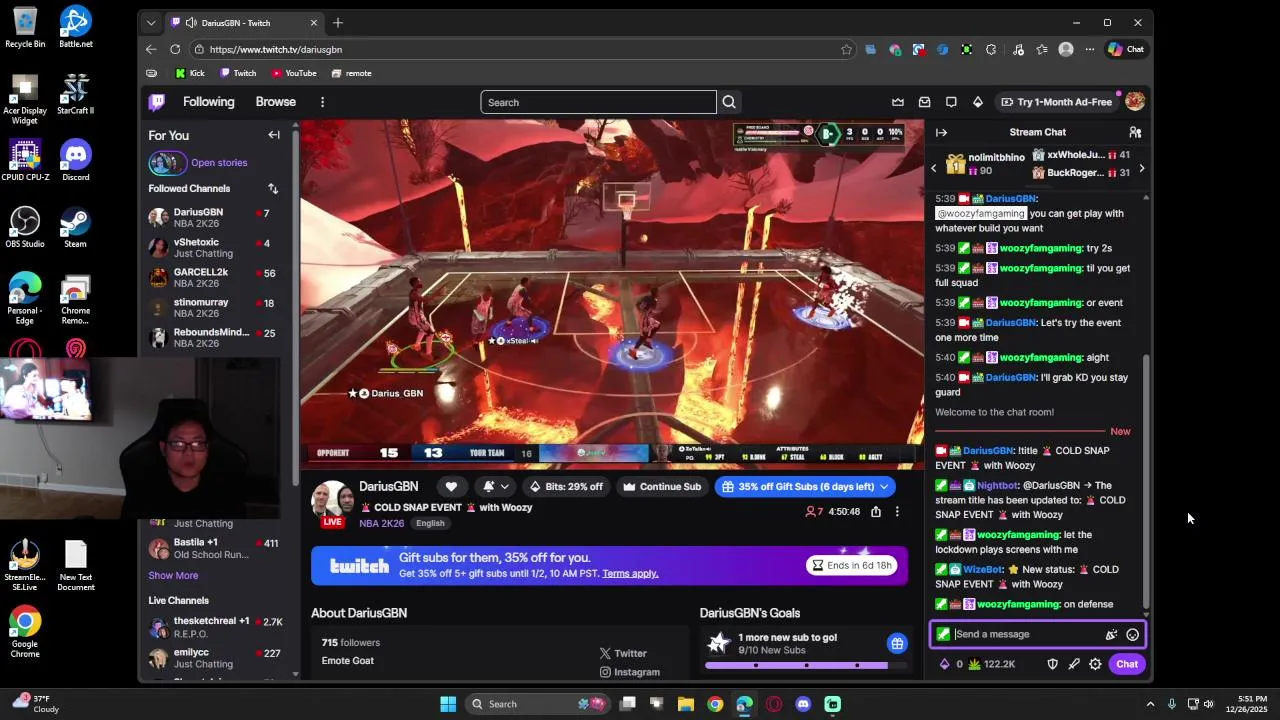Open a new browser tab

tap(338, 22)
